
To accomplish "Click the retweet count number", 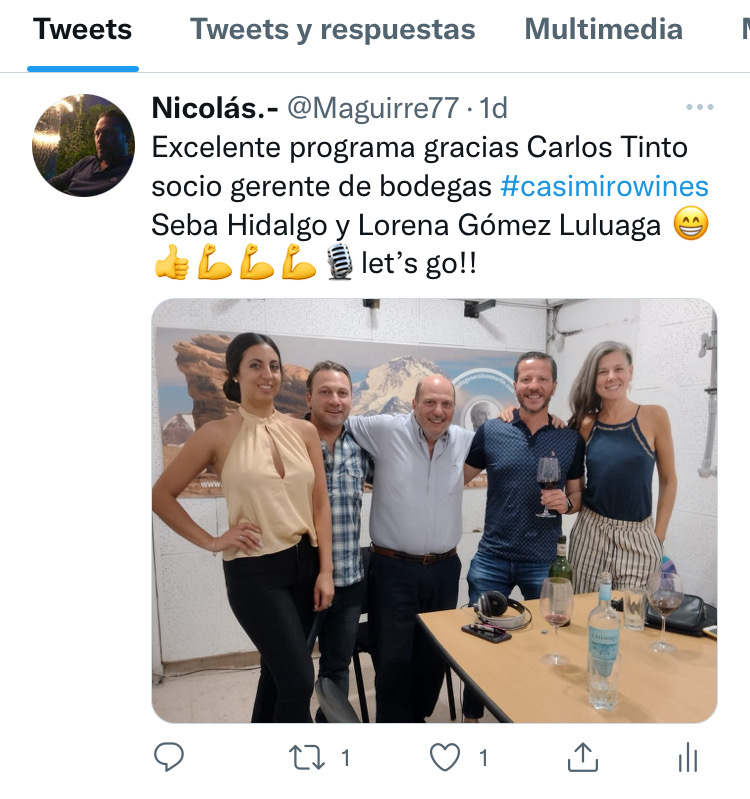I will coord(345,758).
